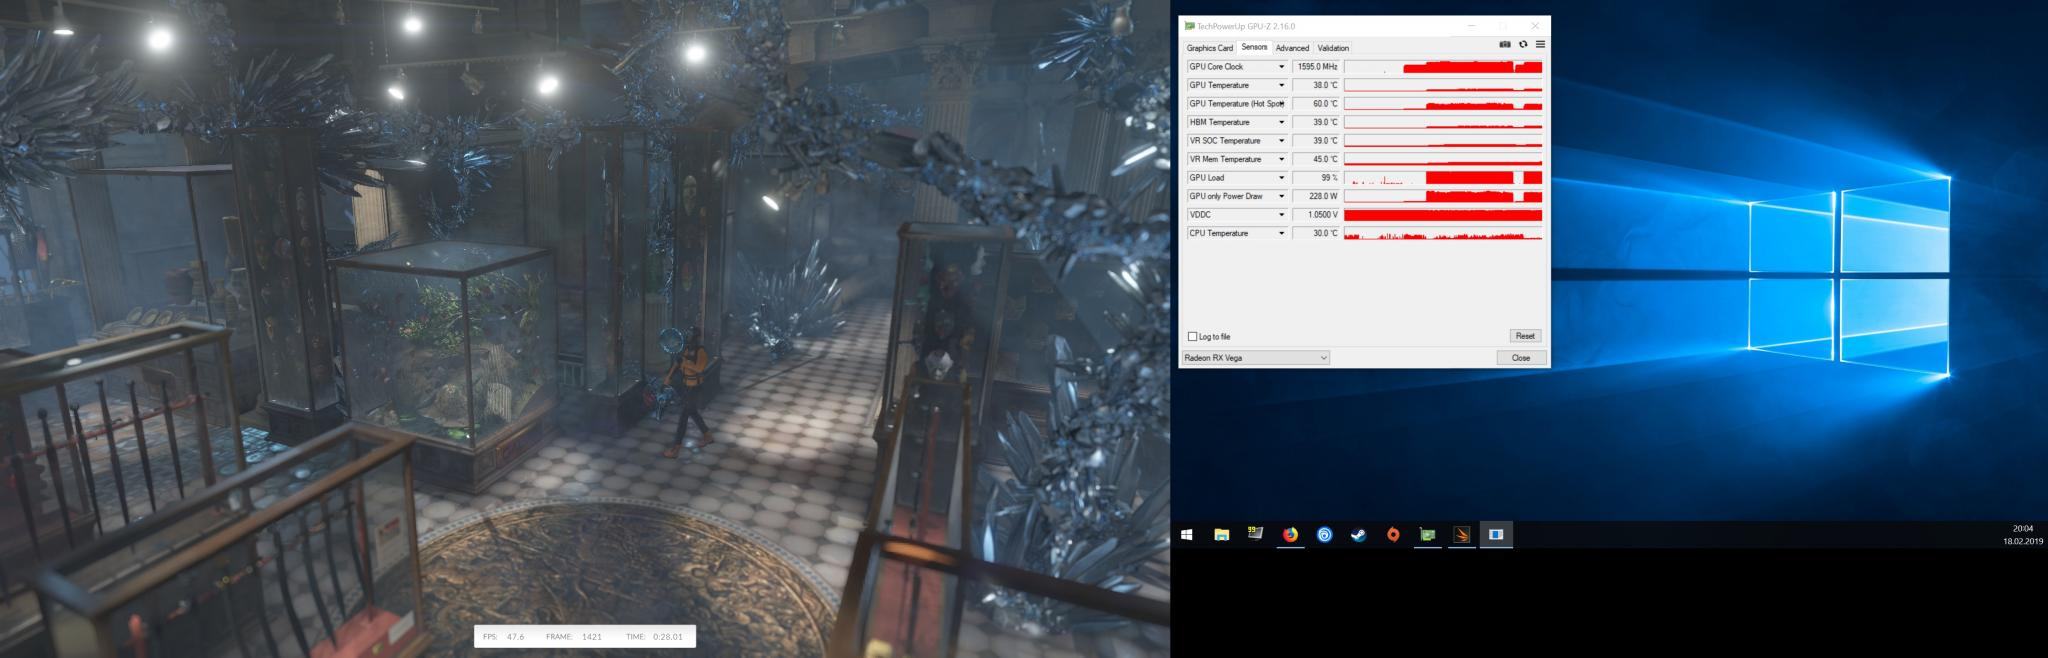2048x658 pixels.
Task: Open the Validation tab
Action: (x=1333, y=48)
